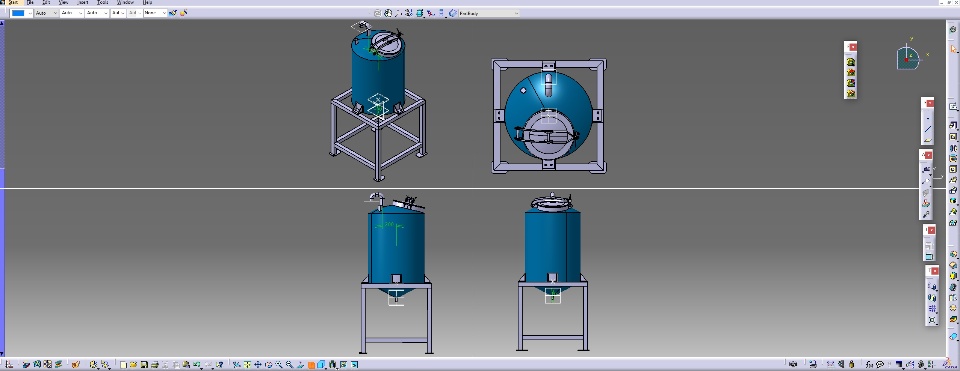Image resolution: width=960 pixels, height=371 pixels.
Task: Click the 3D compass in the viewport corner
Action: (909, 58)
